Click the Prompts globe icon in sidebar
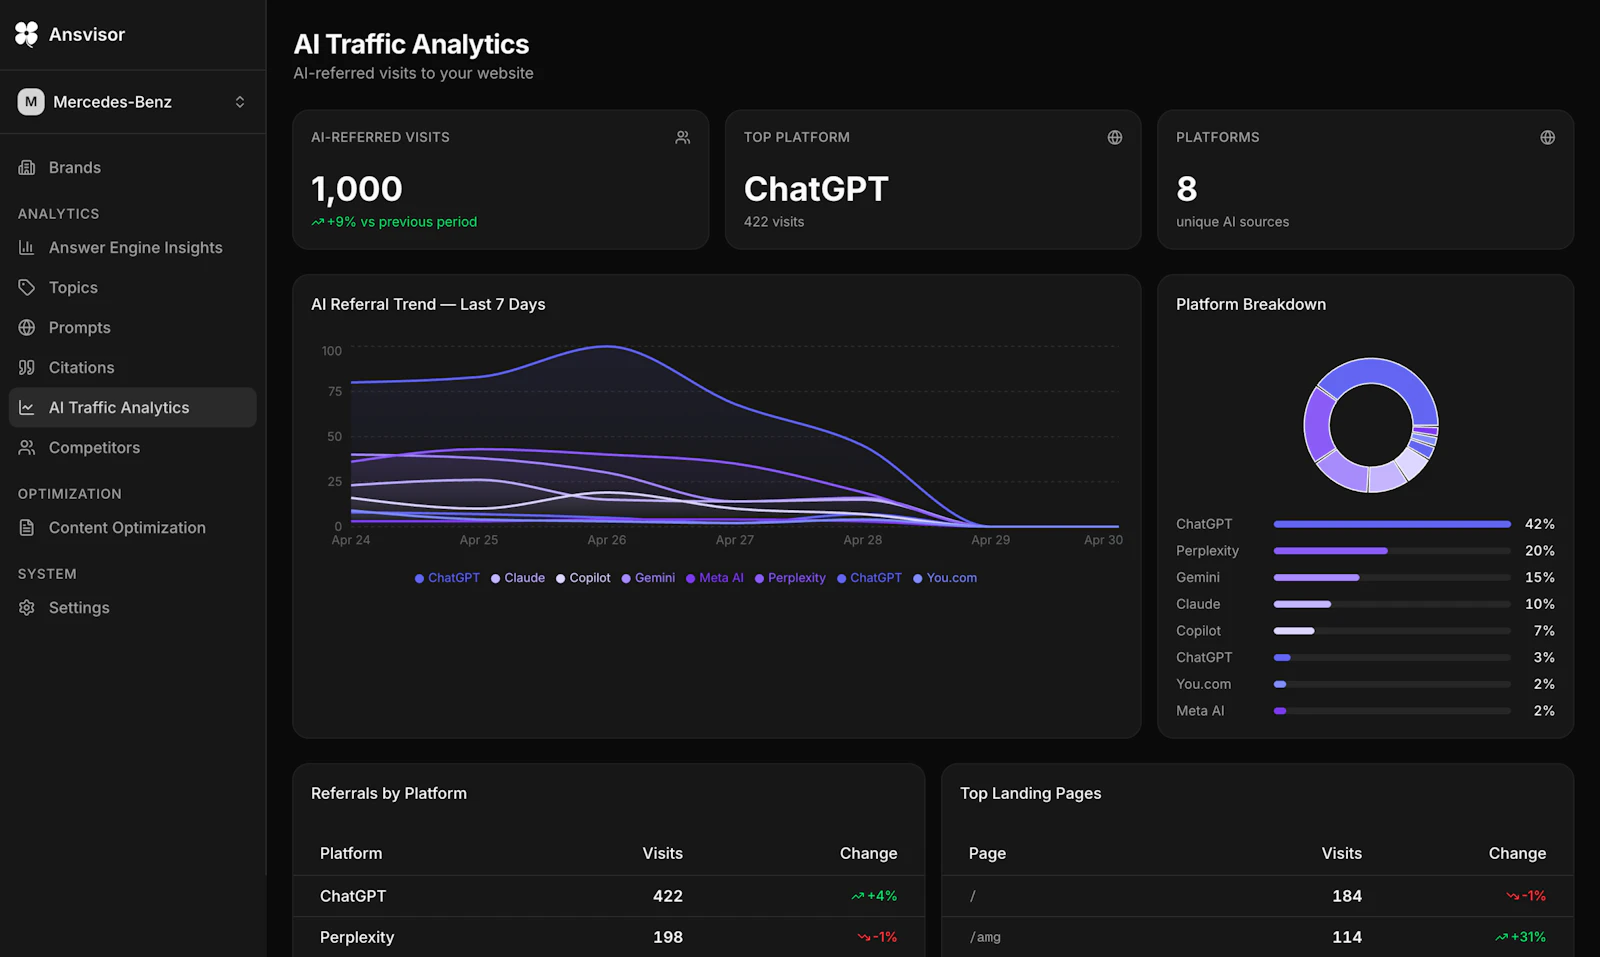The image size is (1600, 957). [27, 328]
